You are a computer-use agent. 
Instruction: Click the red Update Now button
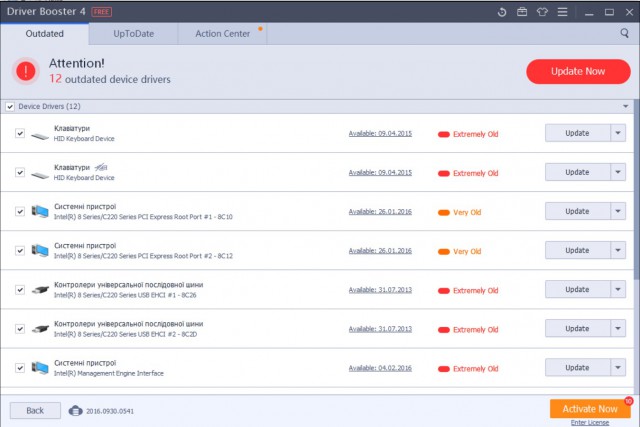pos(578,71)
